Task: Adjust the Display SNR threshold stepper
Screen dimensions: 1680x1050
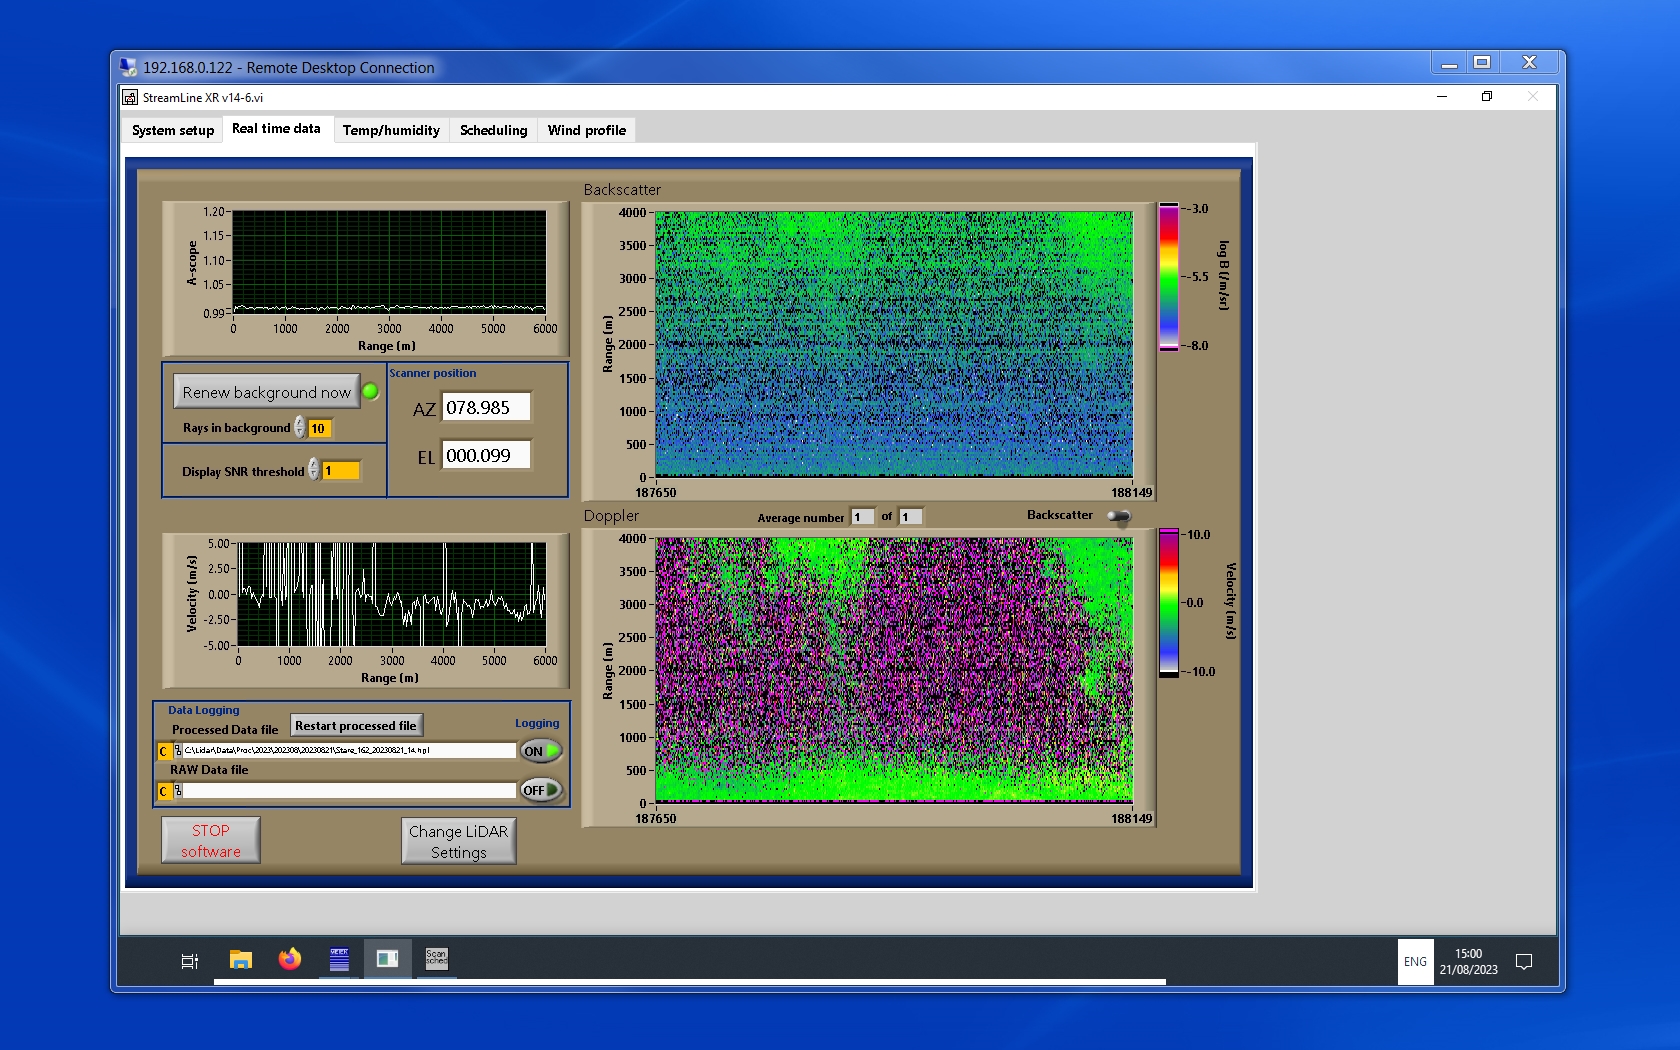Action: (x=314, y=470)
